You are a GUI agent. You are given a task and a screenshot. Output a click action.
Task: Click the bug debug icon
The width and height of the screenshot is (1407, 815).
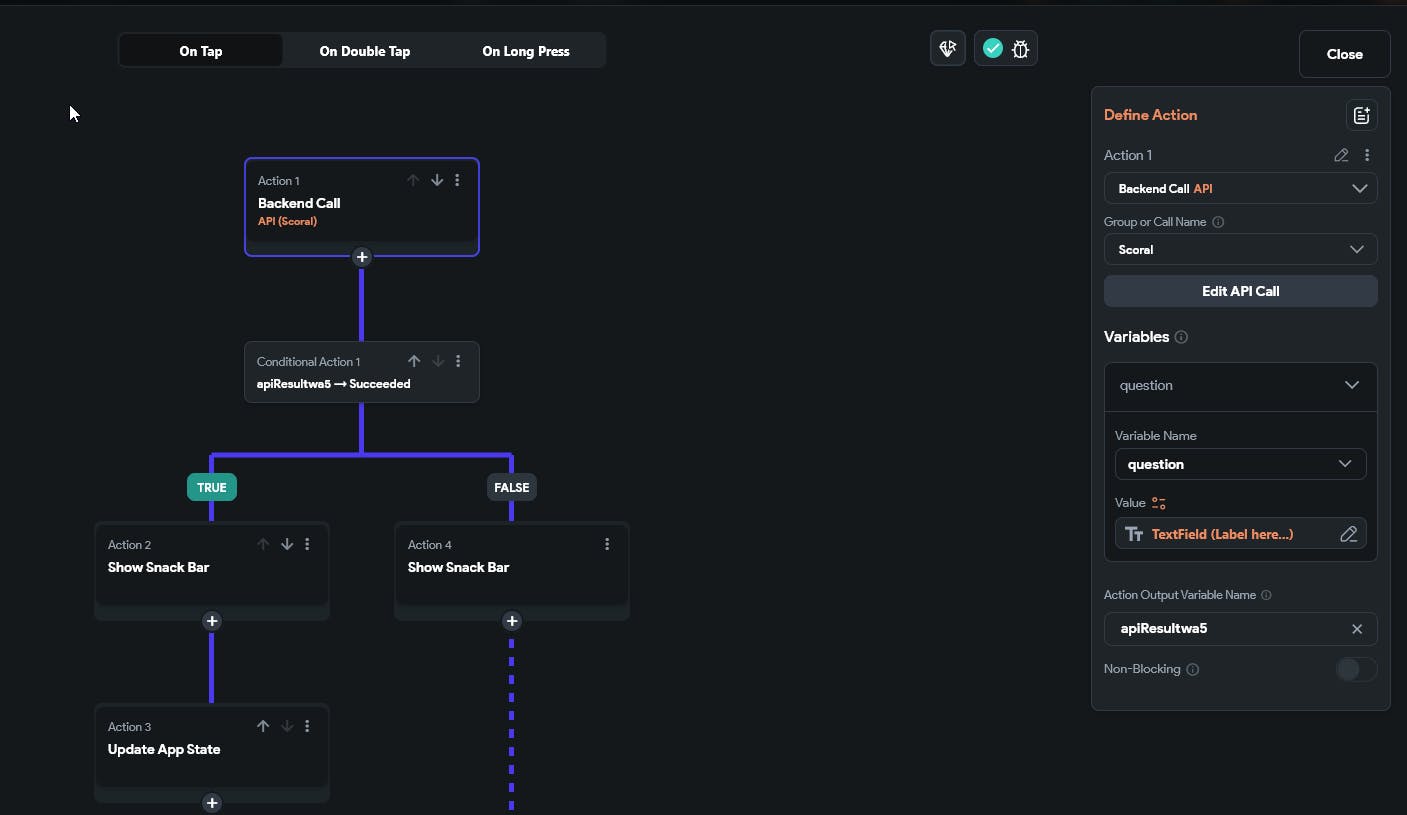pos(1020,48)
